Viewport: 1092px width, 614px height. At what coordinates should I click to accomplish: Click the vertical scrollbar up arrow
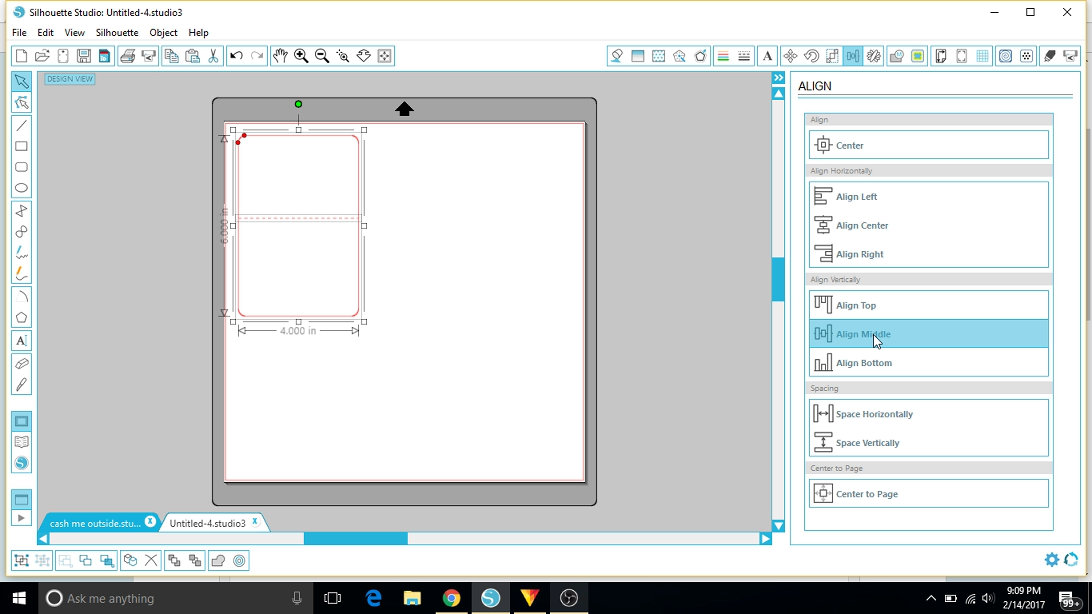coord(779,94)
